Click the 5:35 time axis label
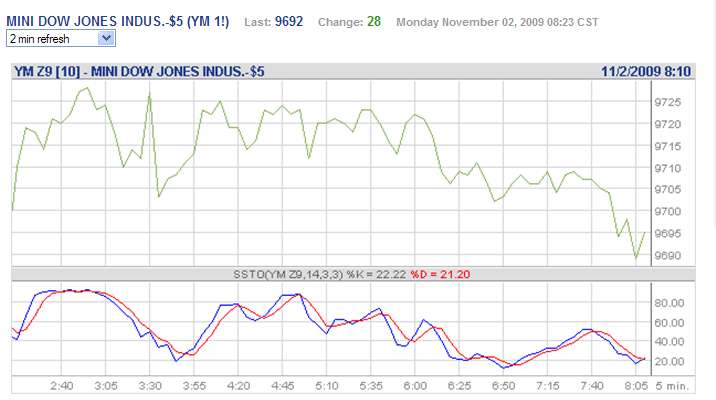 371,386
